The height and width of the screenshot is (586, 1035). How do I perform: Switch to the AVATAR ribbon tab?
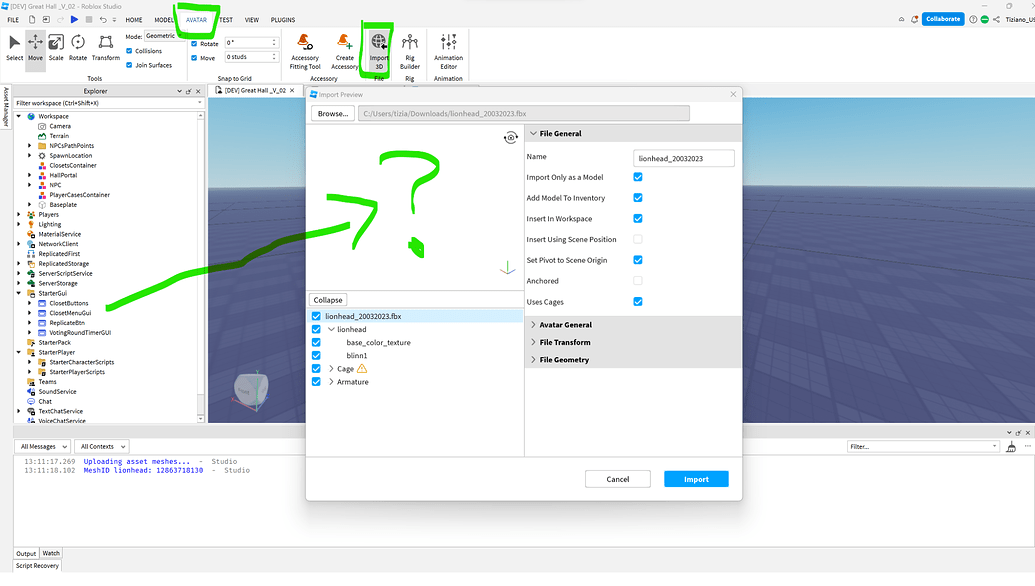click(196, 20)
